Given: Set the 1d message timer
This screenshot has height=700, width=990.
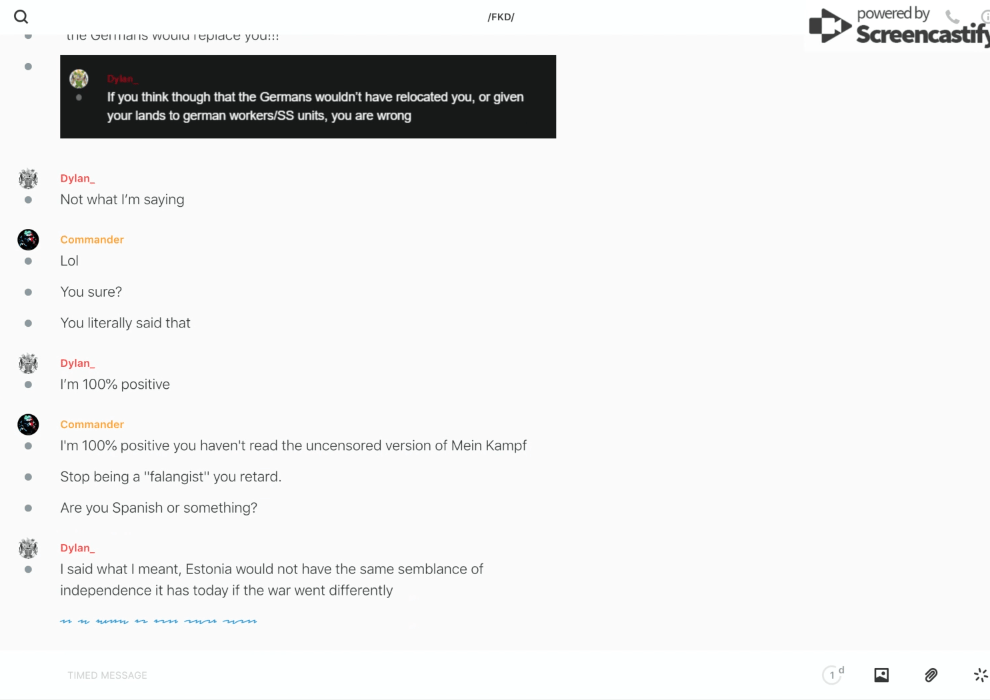Looking at the screenshot, I should [833, 675].
